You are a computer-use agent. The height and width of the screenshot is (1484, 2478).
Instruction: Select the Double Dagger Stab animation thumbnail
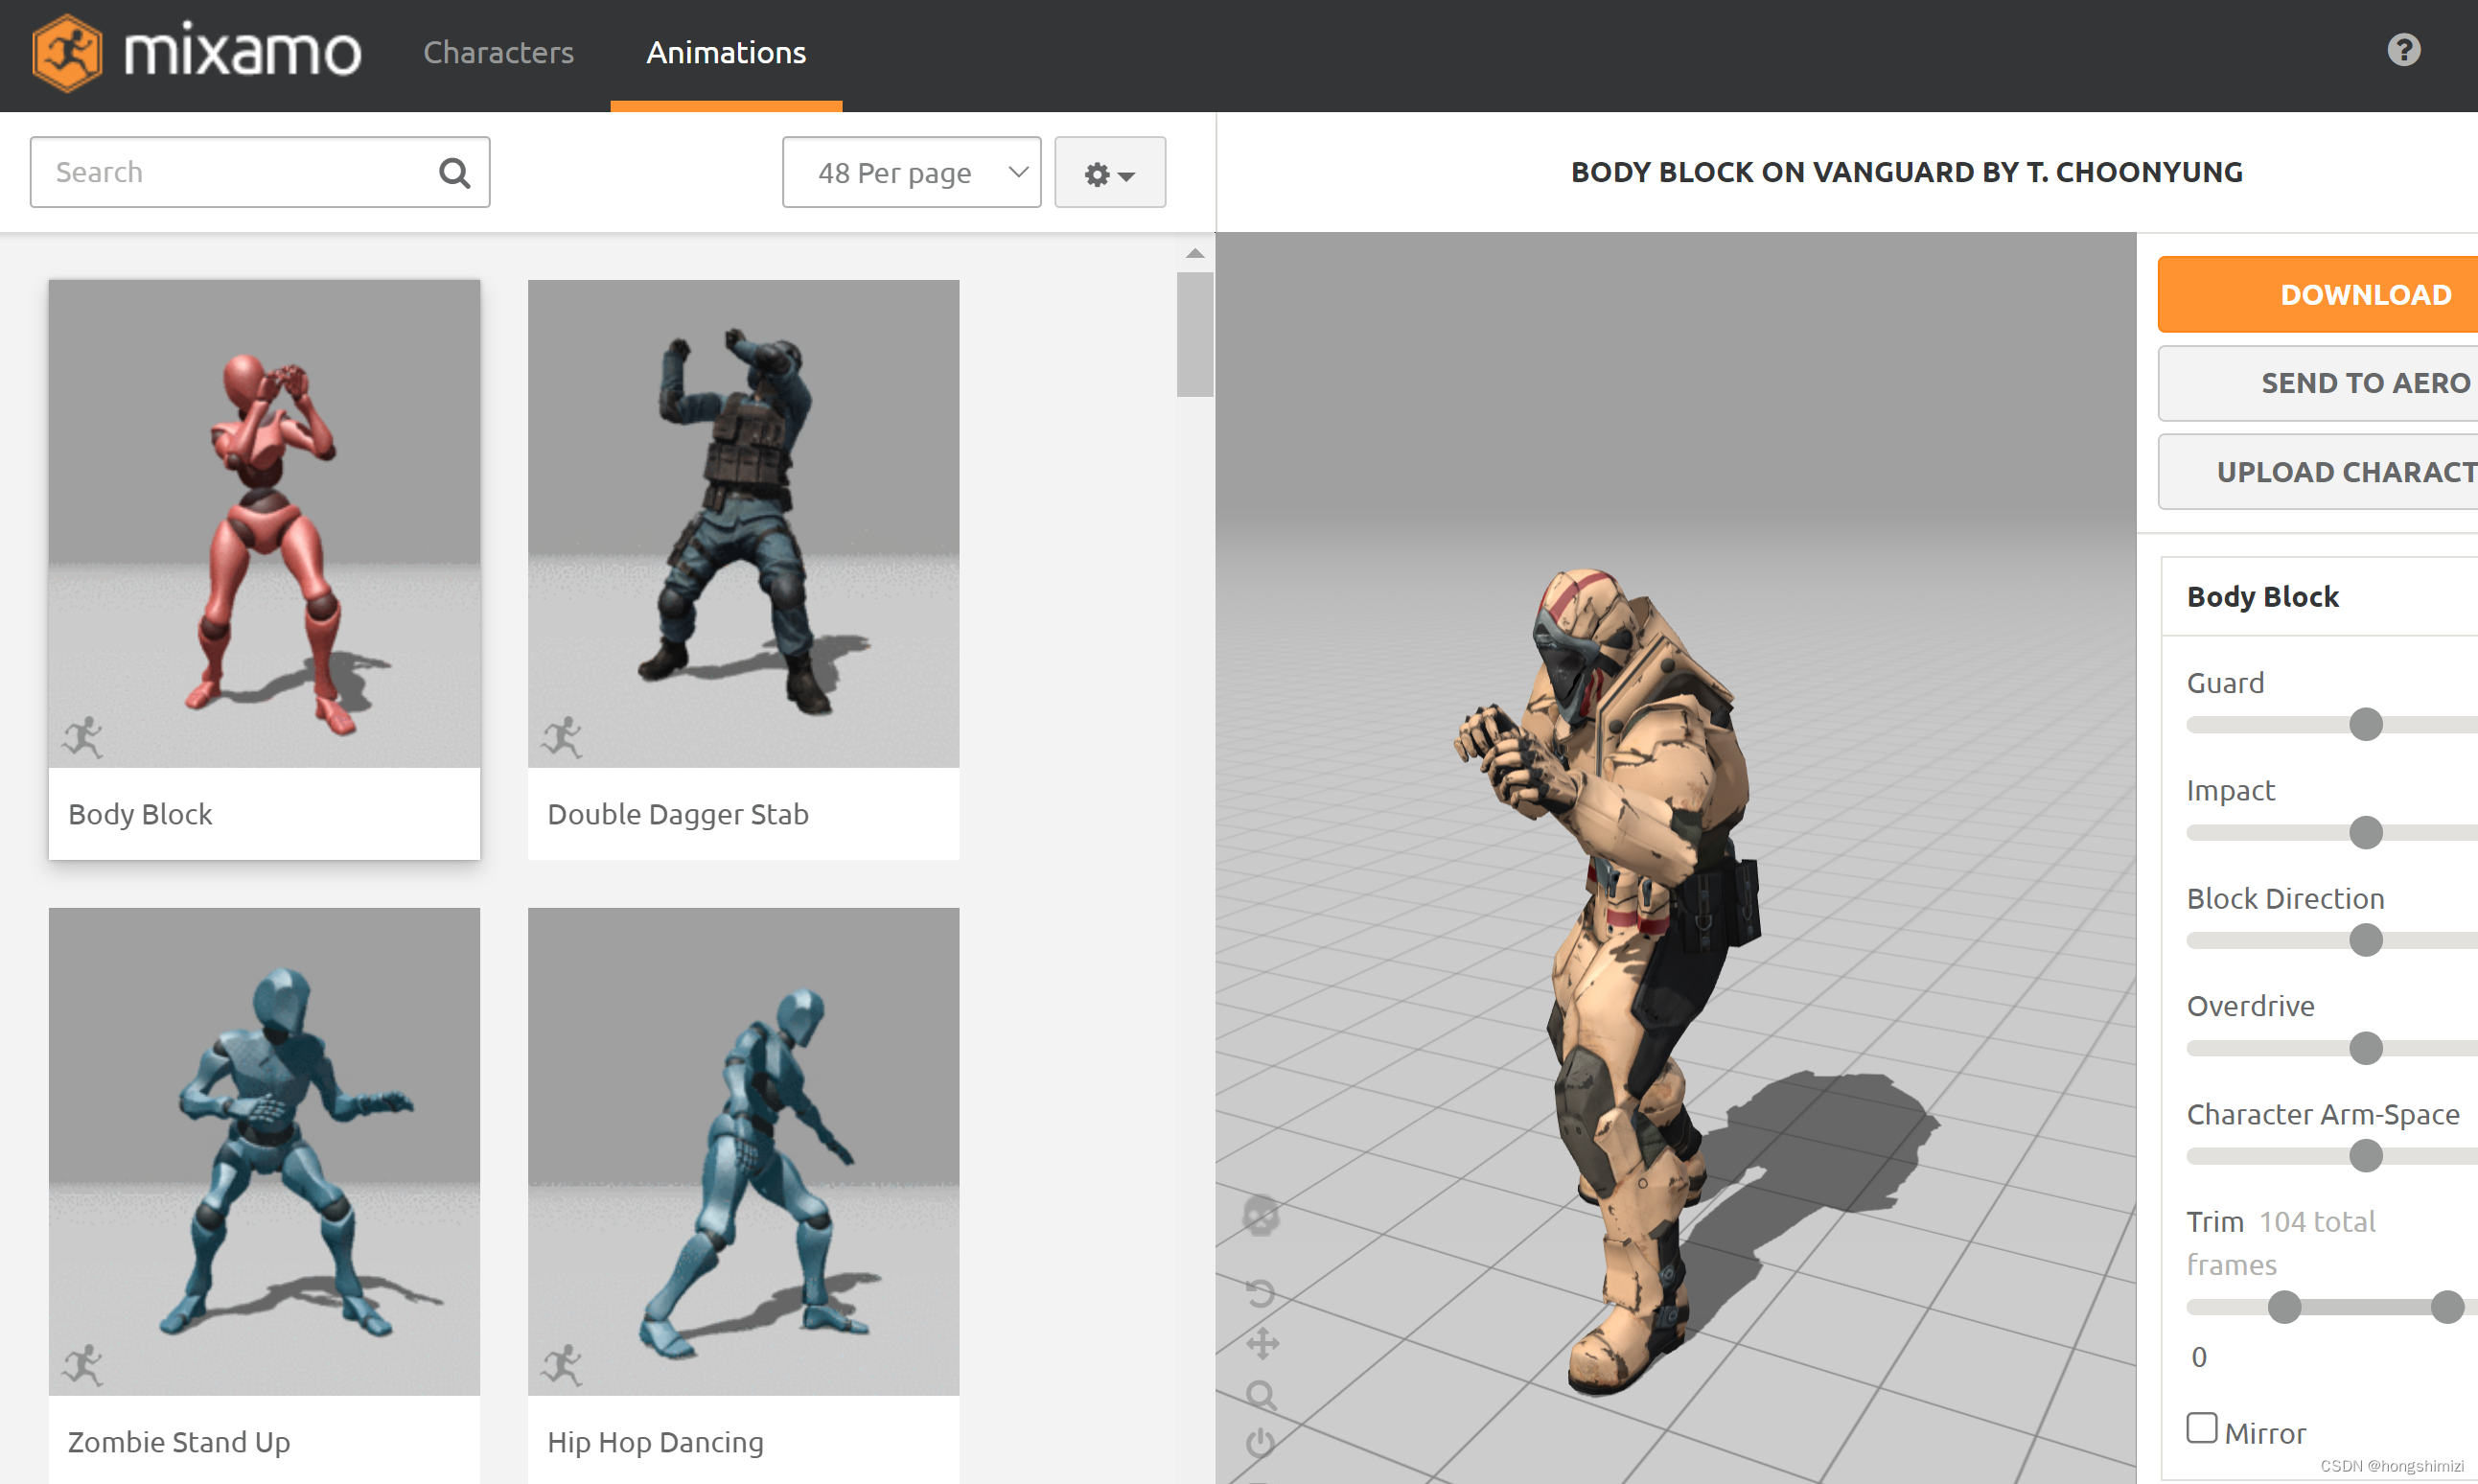(x=743, y=524)
